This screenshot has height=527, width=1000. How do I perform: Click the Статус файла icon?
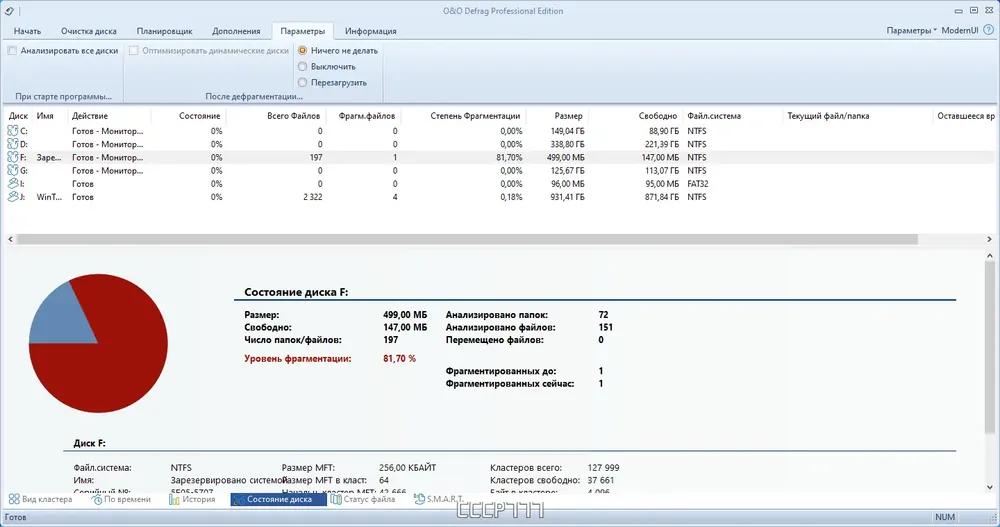(336, 499)
